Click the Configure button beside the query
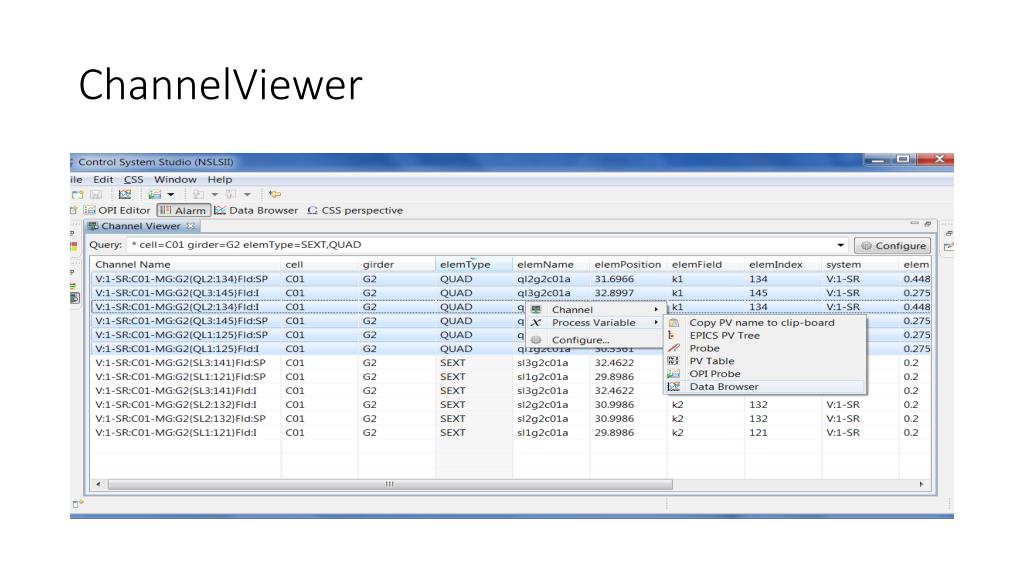This screenshot has height=576, width=1024. tap(893, 246)
